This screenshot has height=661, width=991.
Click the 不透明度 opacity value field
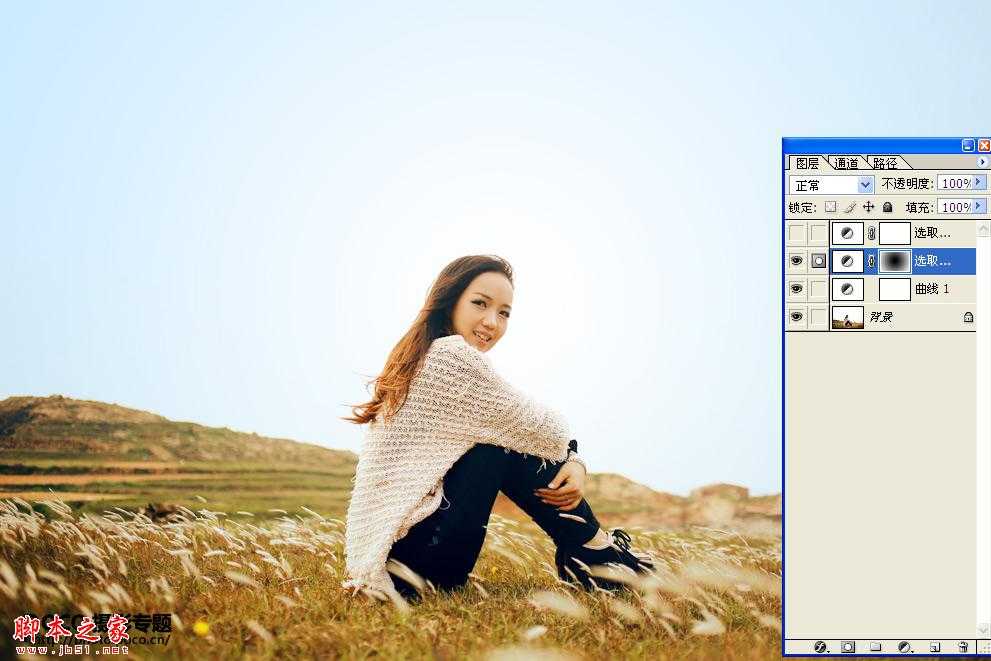pyautogui.click(x=955, y=183)
